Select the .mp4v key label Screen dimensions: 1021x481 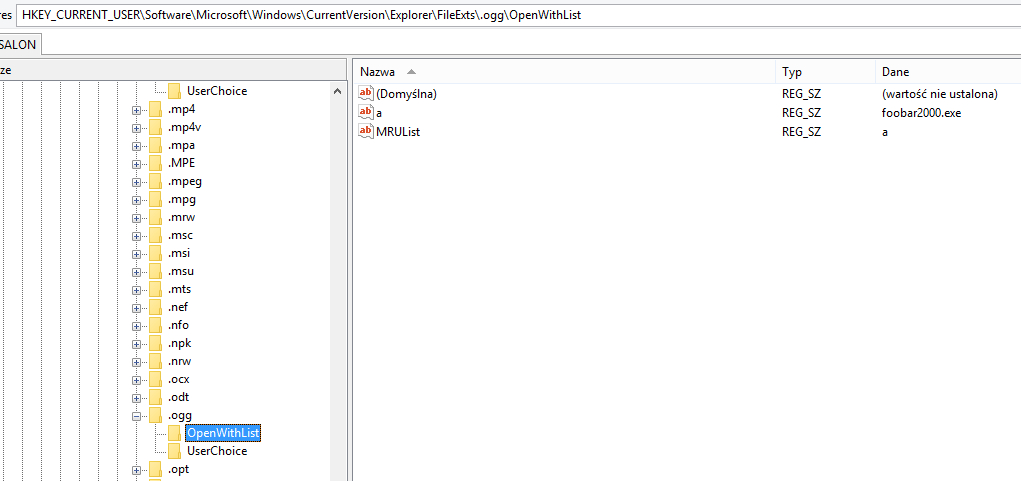tap(183, 127)
